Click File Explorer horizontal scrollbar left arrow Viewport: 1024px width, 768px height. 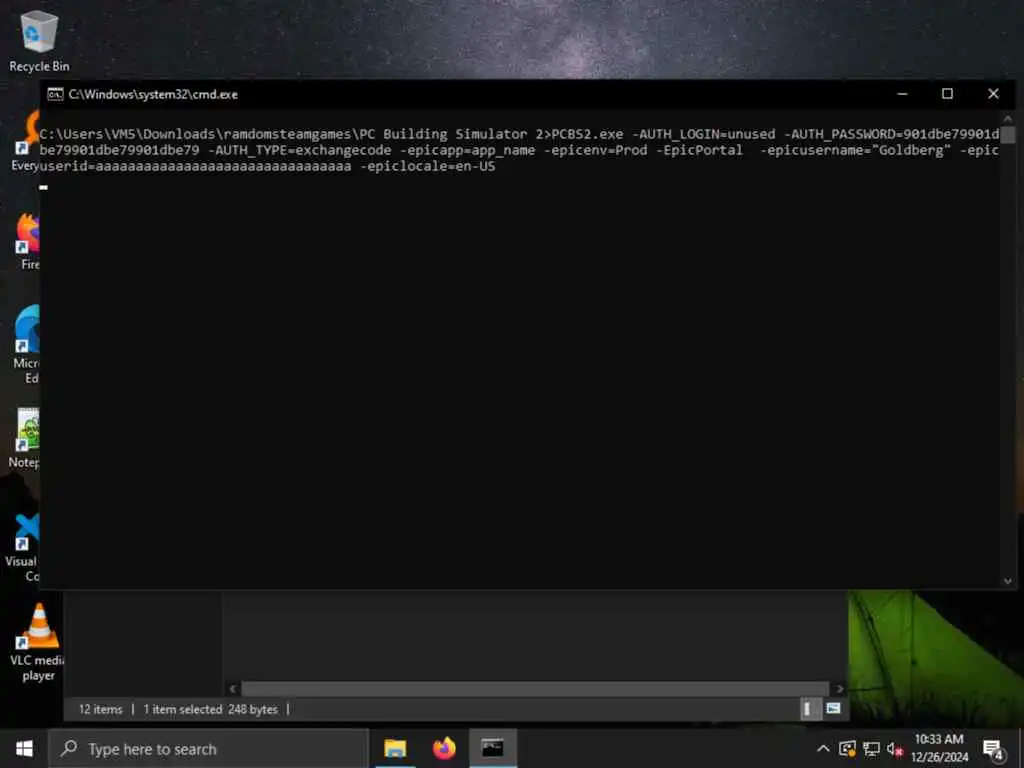(232, 688)
